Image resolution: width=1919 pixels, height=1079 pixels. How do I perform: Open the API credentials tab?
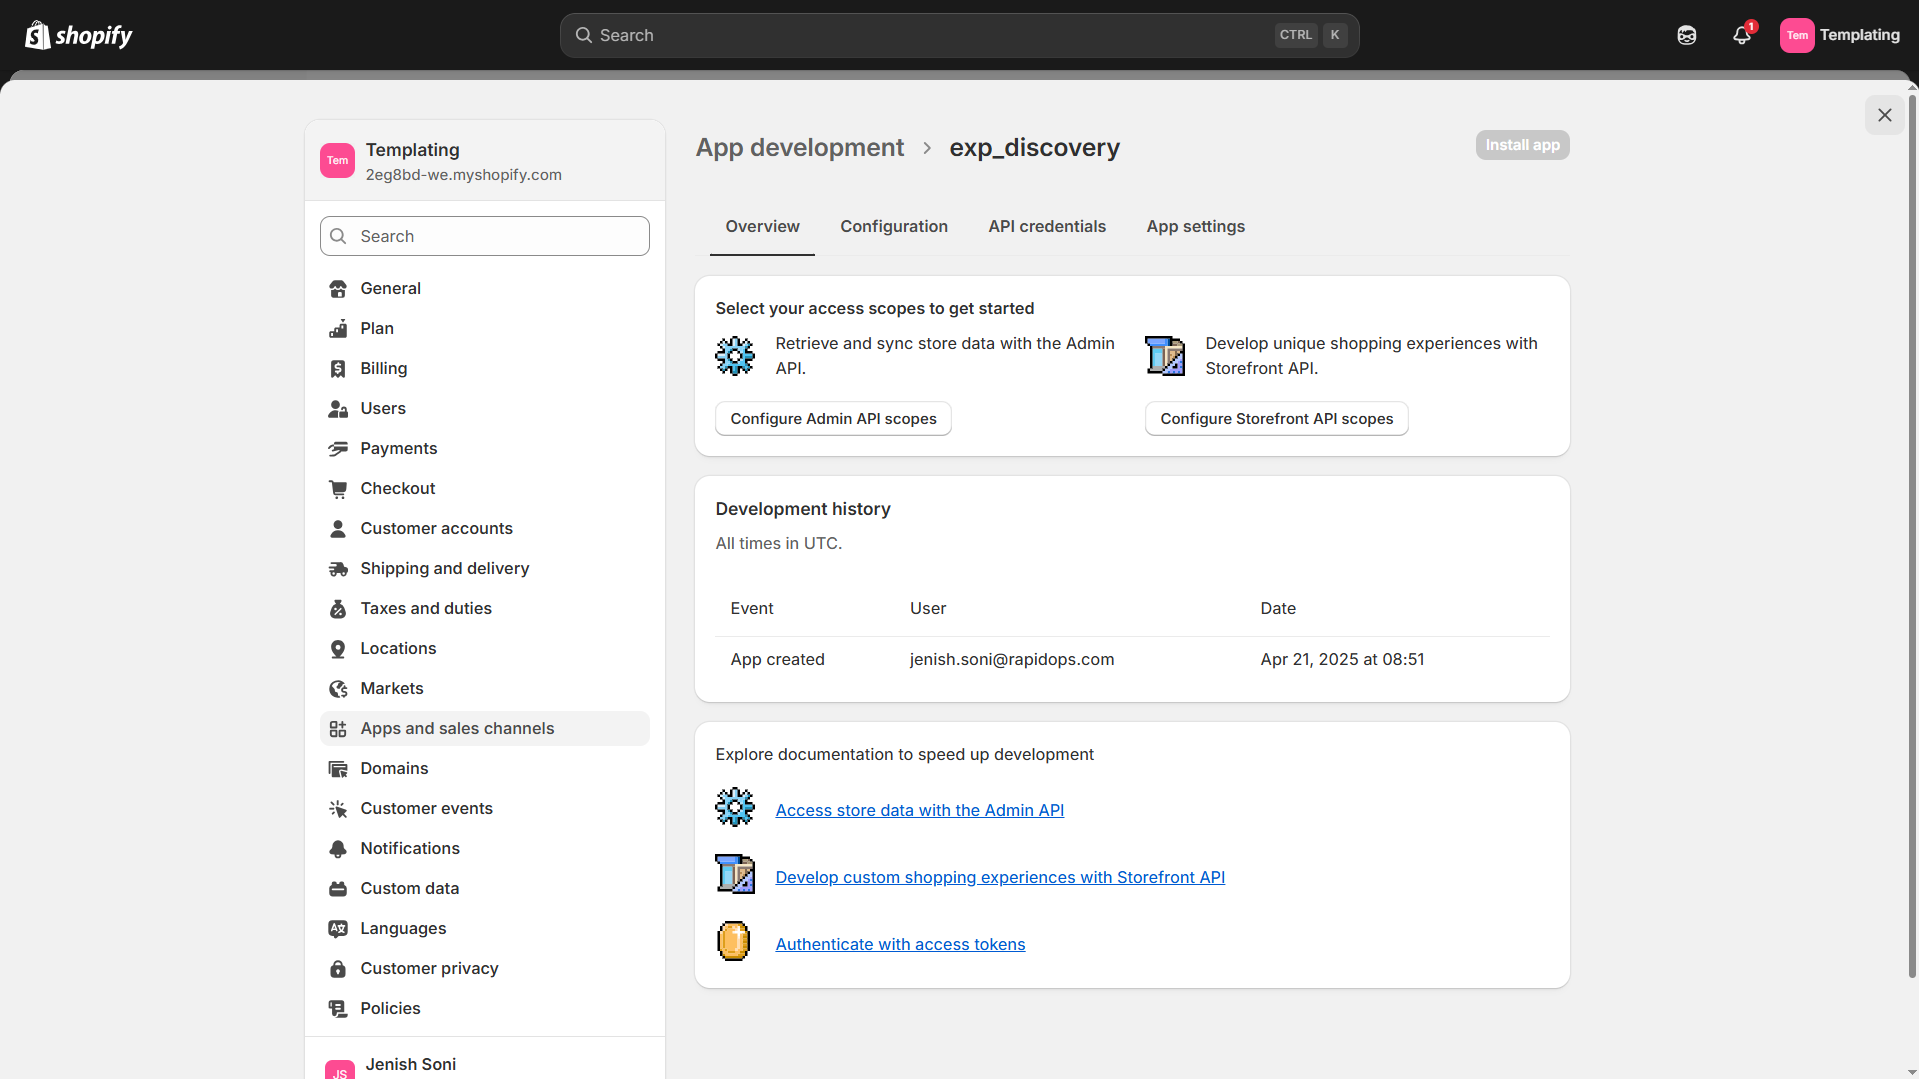pyautogui.click(x=1047, y=227)
